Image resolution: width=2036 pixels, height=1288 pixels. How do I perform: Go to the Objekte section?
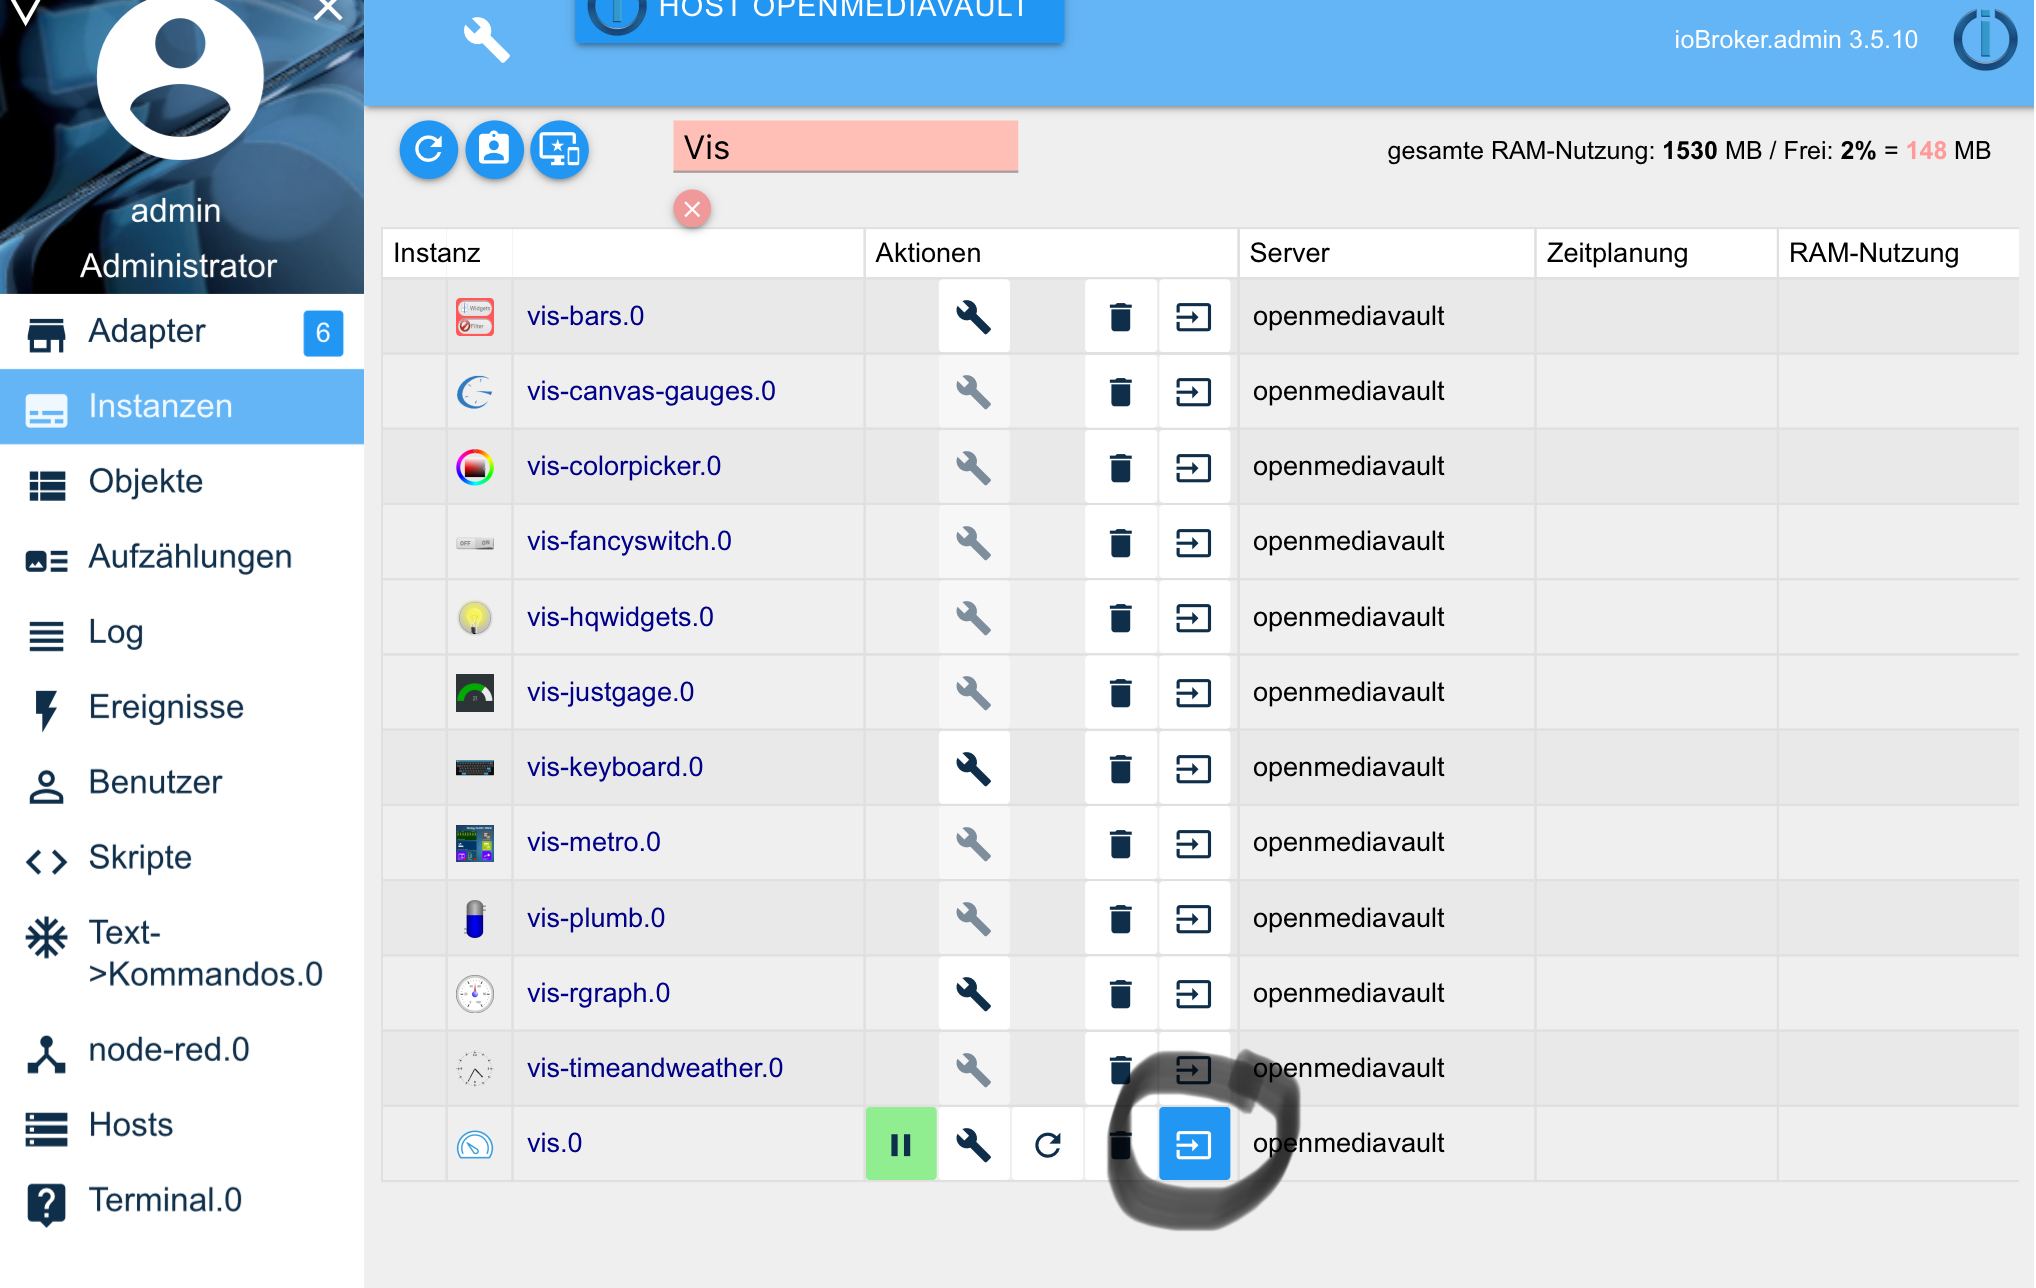[146, 482]
